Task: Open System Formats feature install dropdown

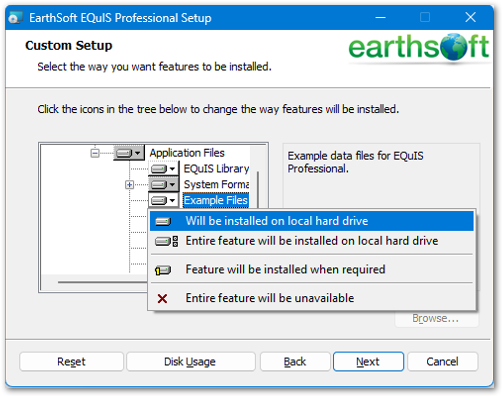Action: tap(163, 185)
